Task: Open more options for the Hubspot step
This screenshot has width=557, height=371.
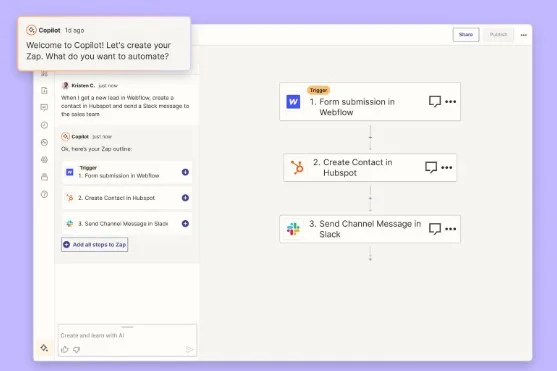Action: tap(447, 167)
